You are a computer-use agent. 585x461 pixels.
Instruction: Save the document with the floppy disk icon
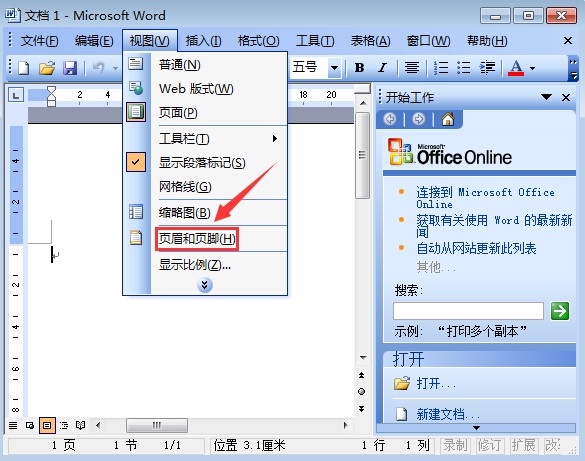[x=70, y=68]
